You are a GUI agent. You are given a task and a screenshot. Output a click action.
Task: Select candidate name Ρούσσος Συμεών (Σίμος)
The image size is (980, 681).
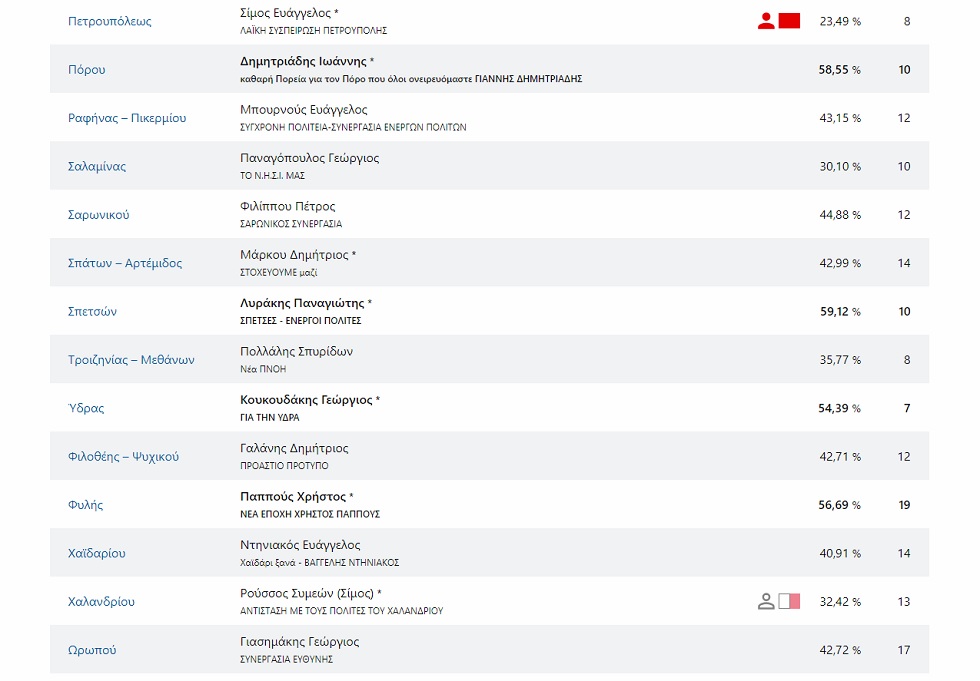coord(307,593)
